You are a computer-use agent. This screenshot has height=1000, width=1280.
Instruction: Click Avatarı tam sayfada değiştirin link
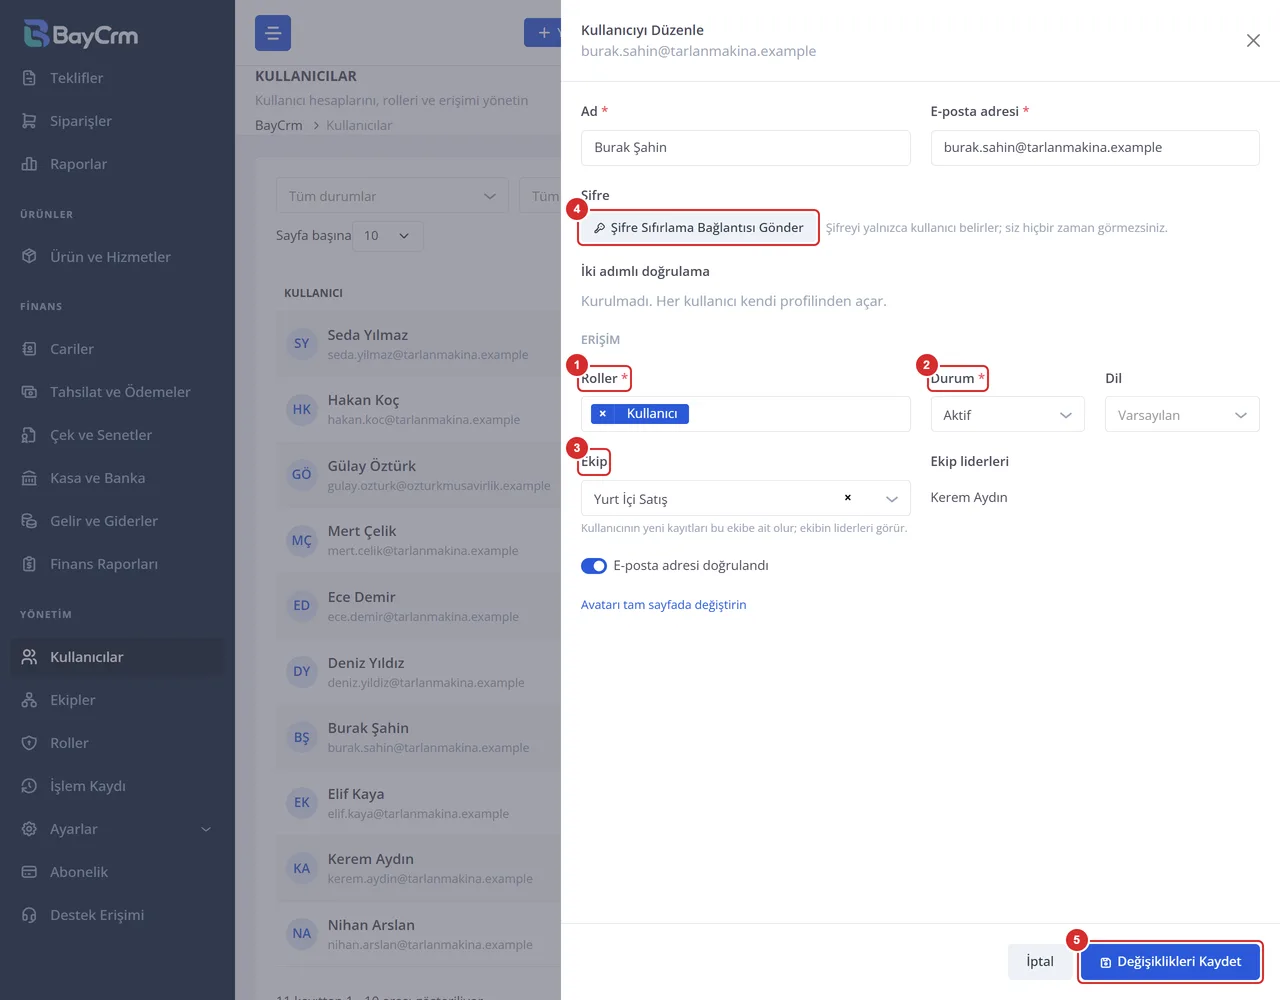pyautogui.click(x=664, y=605)
